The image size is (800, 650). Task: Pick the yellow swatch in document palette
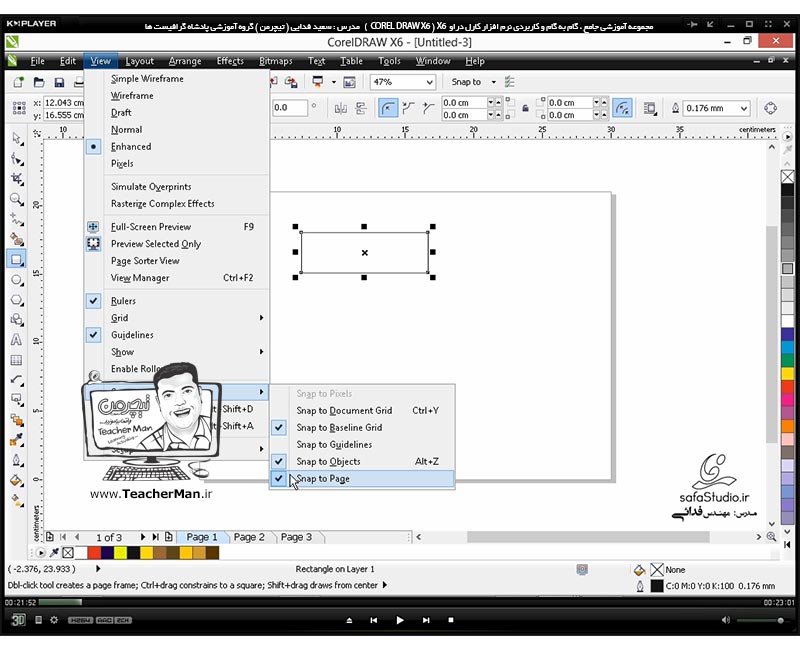pyautogui.click(x=120, y=553)
